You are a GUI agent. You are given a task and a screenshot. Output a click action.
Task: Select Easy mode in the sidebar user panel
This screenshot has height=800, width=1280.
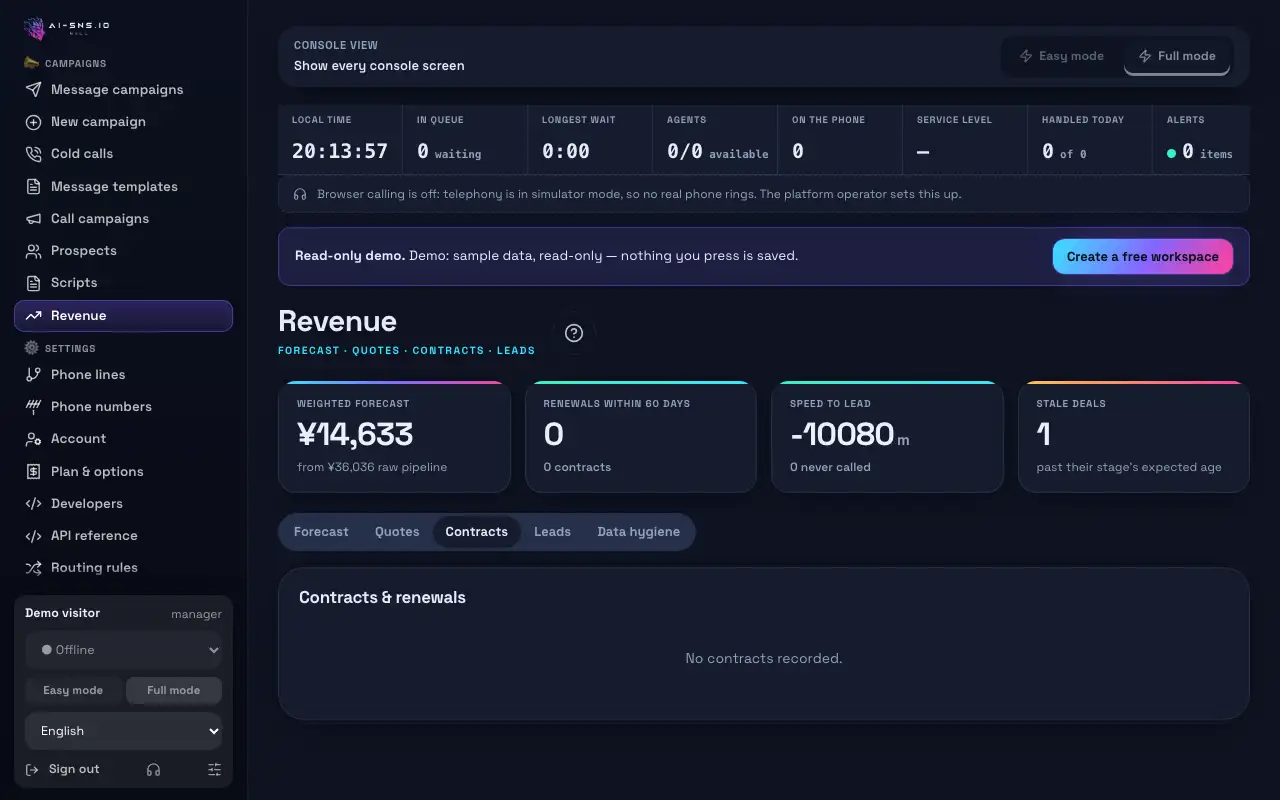point(73,690)
